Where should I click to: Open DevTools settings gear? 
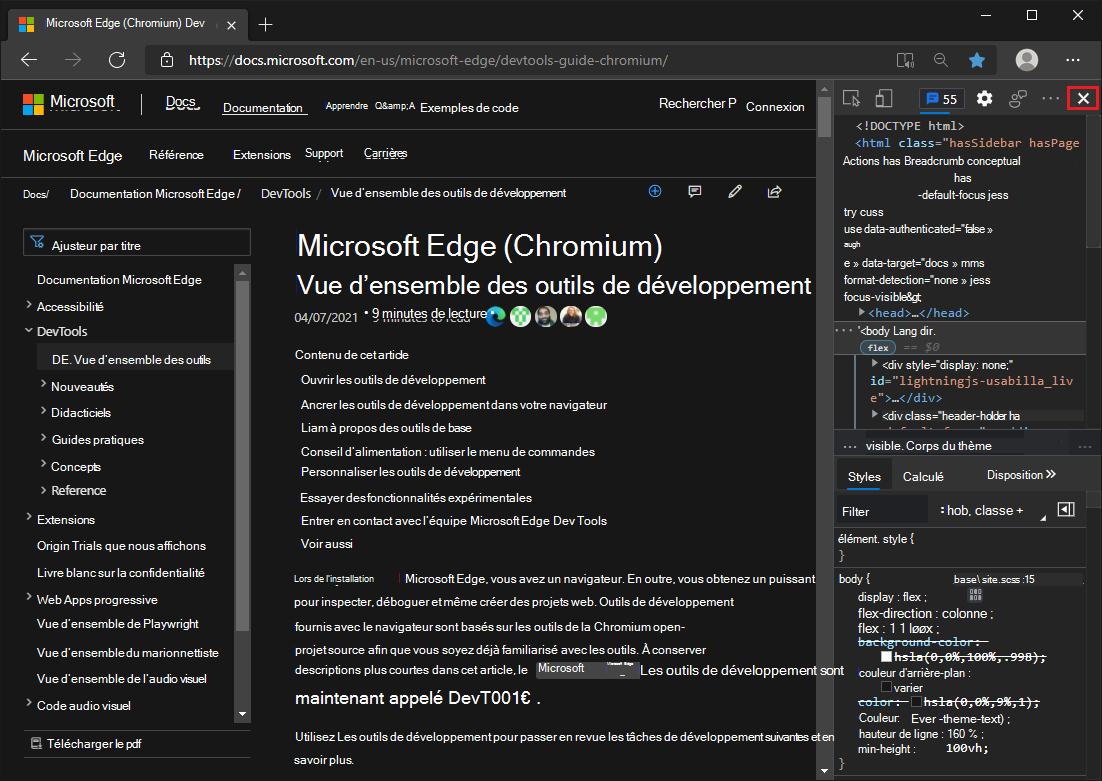click(984, 98)
